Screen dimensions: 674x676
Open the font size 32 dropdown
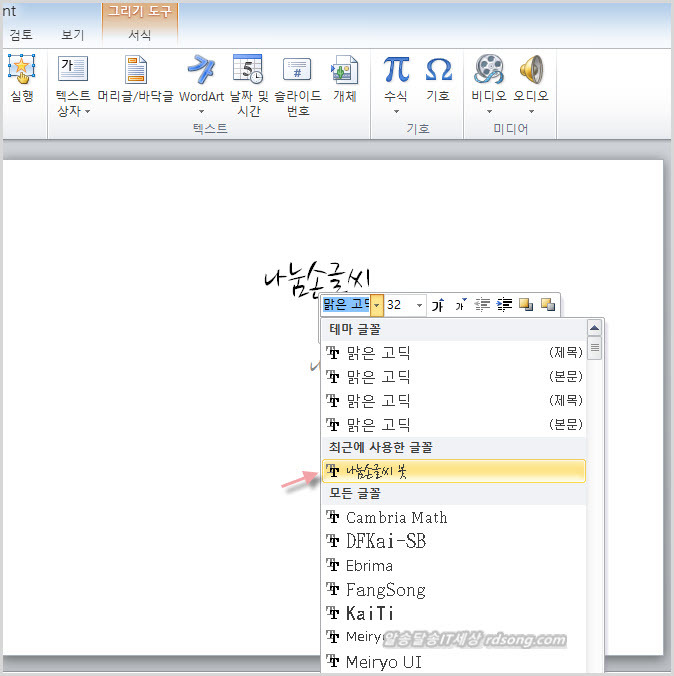419,305
